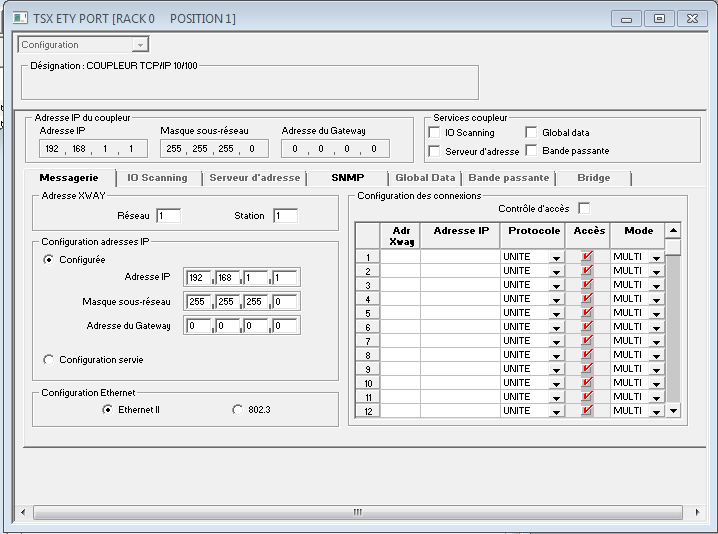
Task: Toggle the red Accès checkmark in row 12
Action: point(587,411)
